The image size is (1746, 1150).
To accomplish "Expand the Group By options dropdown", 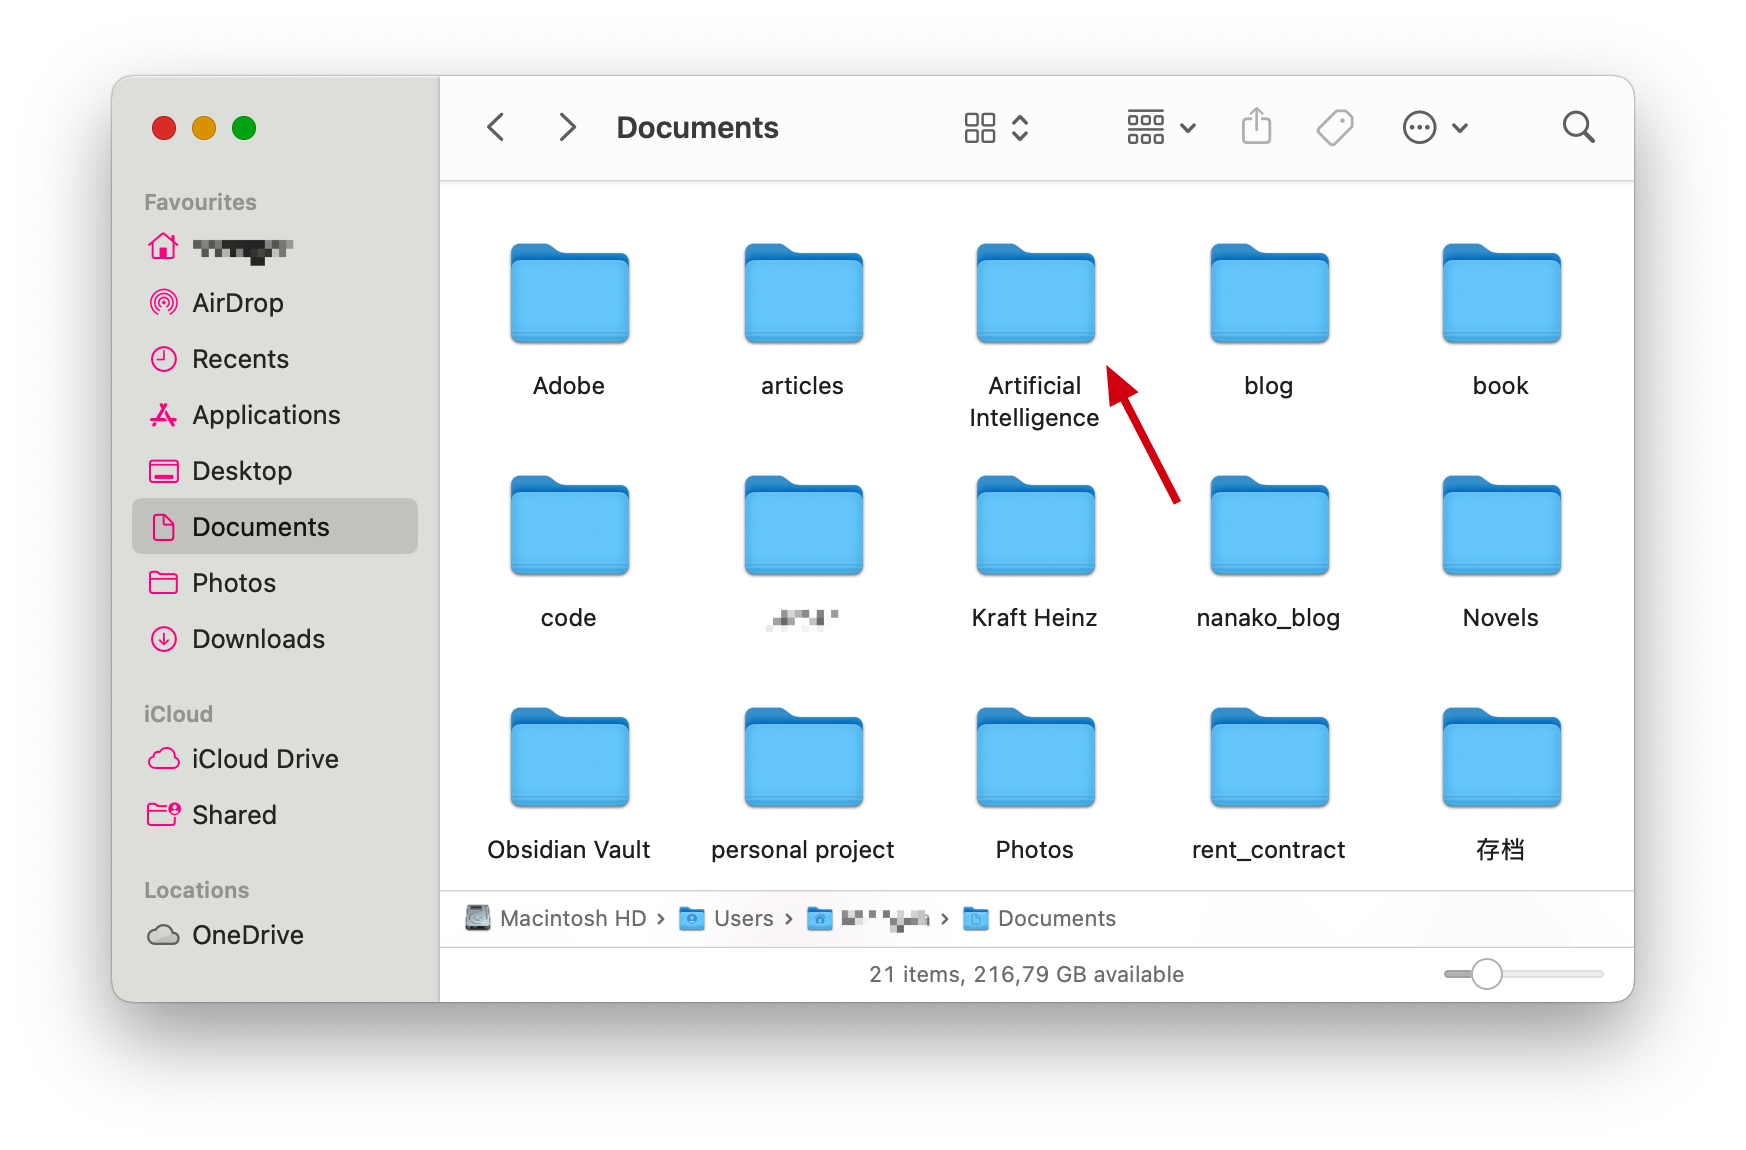I will coord(1161,127).
